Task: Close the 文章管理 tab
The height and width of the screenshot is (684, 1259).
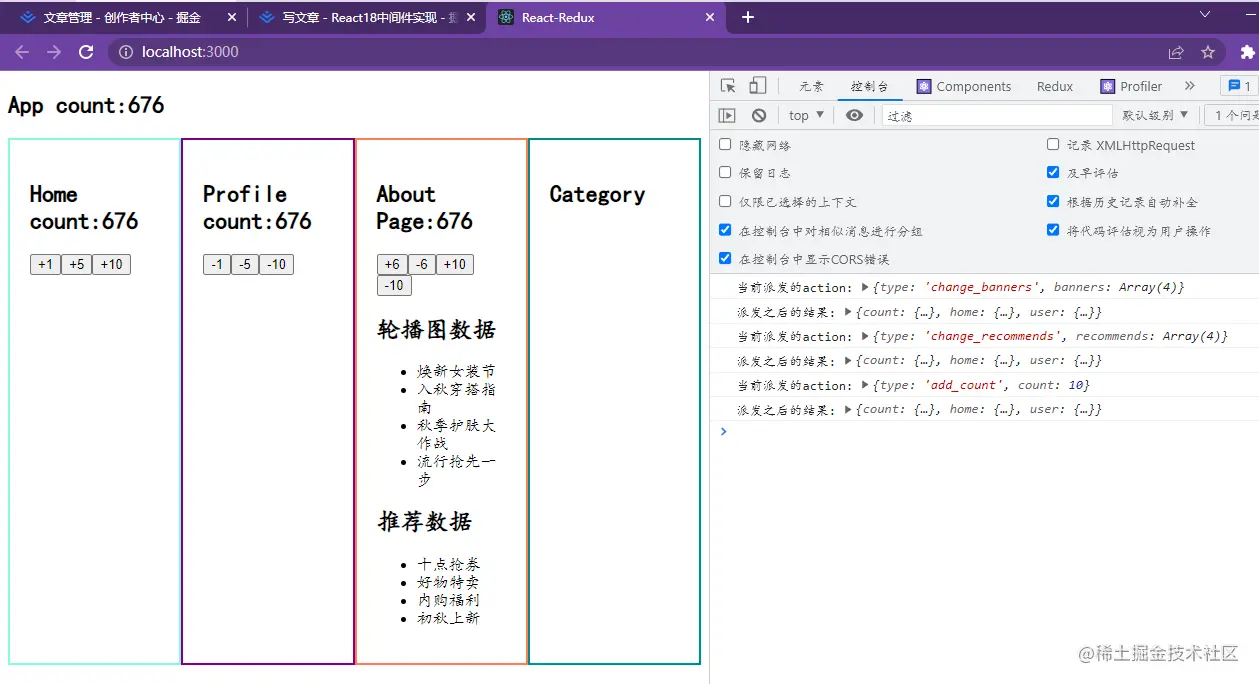Action: click(x=233, y=17)
